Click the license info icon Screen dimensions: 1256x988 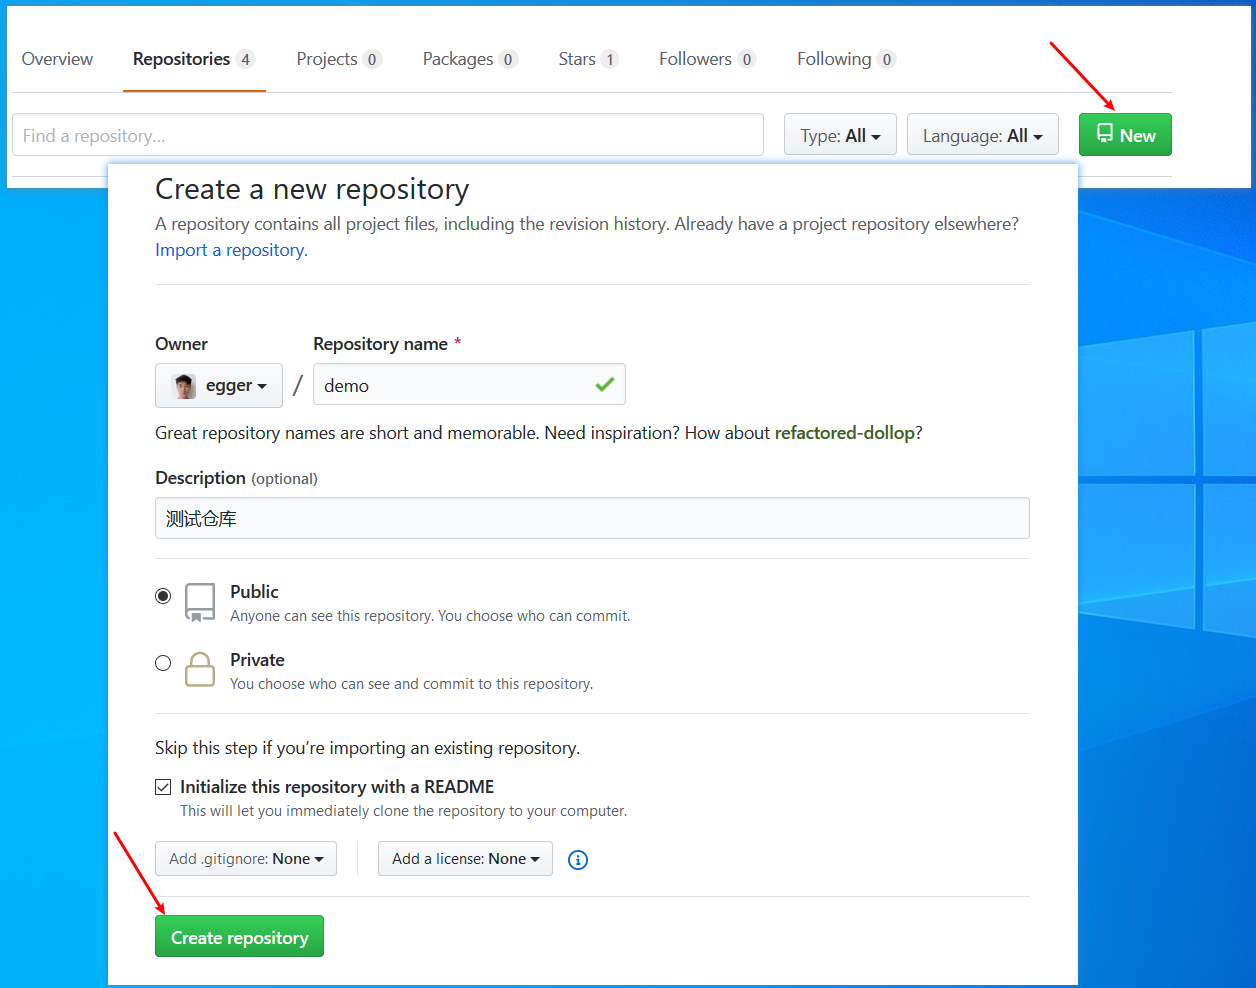coord(578,860)
